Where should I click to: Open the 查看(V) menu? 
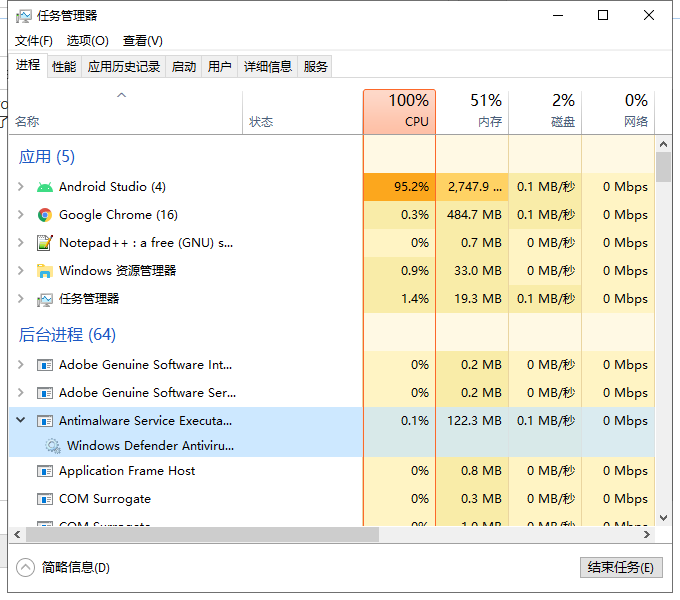pyautogui.click(x=143, y=41)
